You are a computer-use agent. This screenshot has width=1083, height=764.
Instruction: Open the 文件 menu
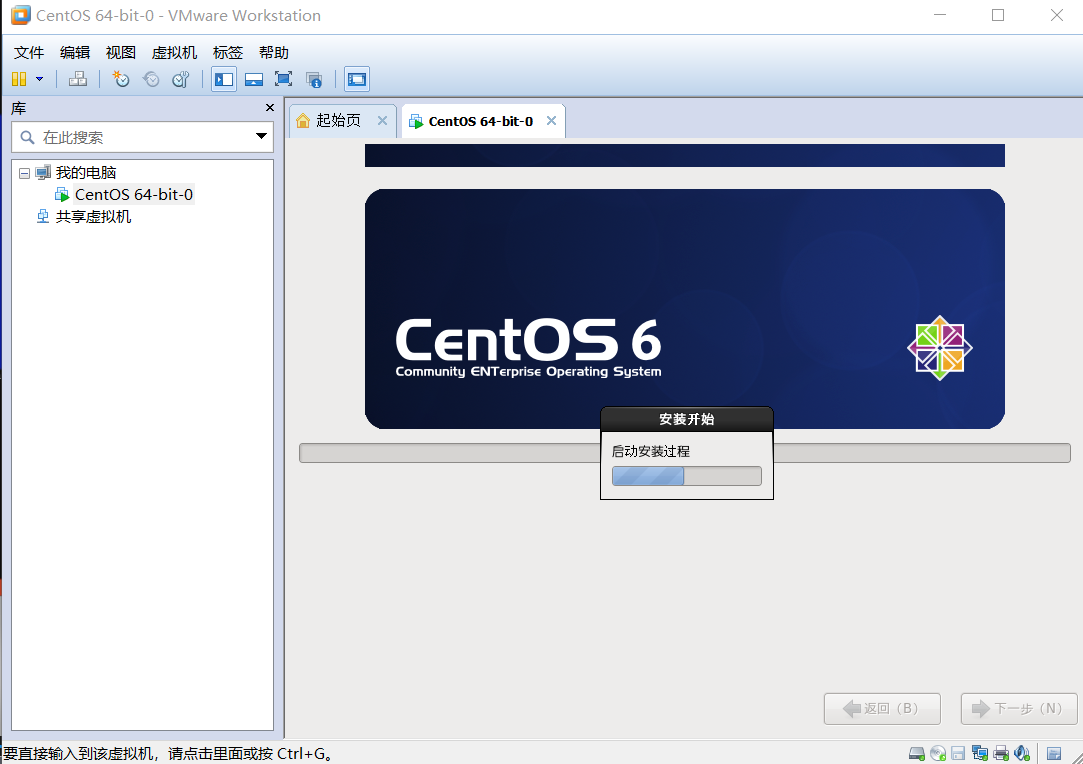29,52
